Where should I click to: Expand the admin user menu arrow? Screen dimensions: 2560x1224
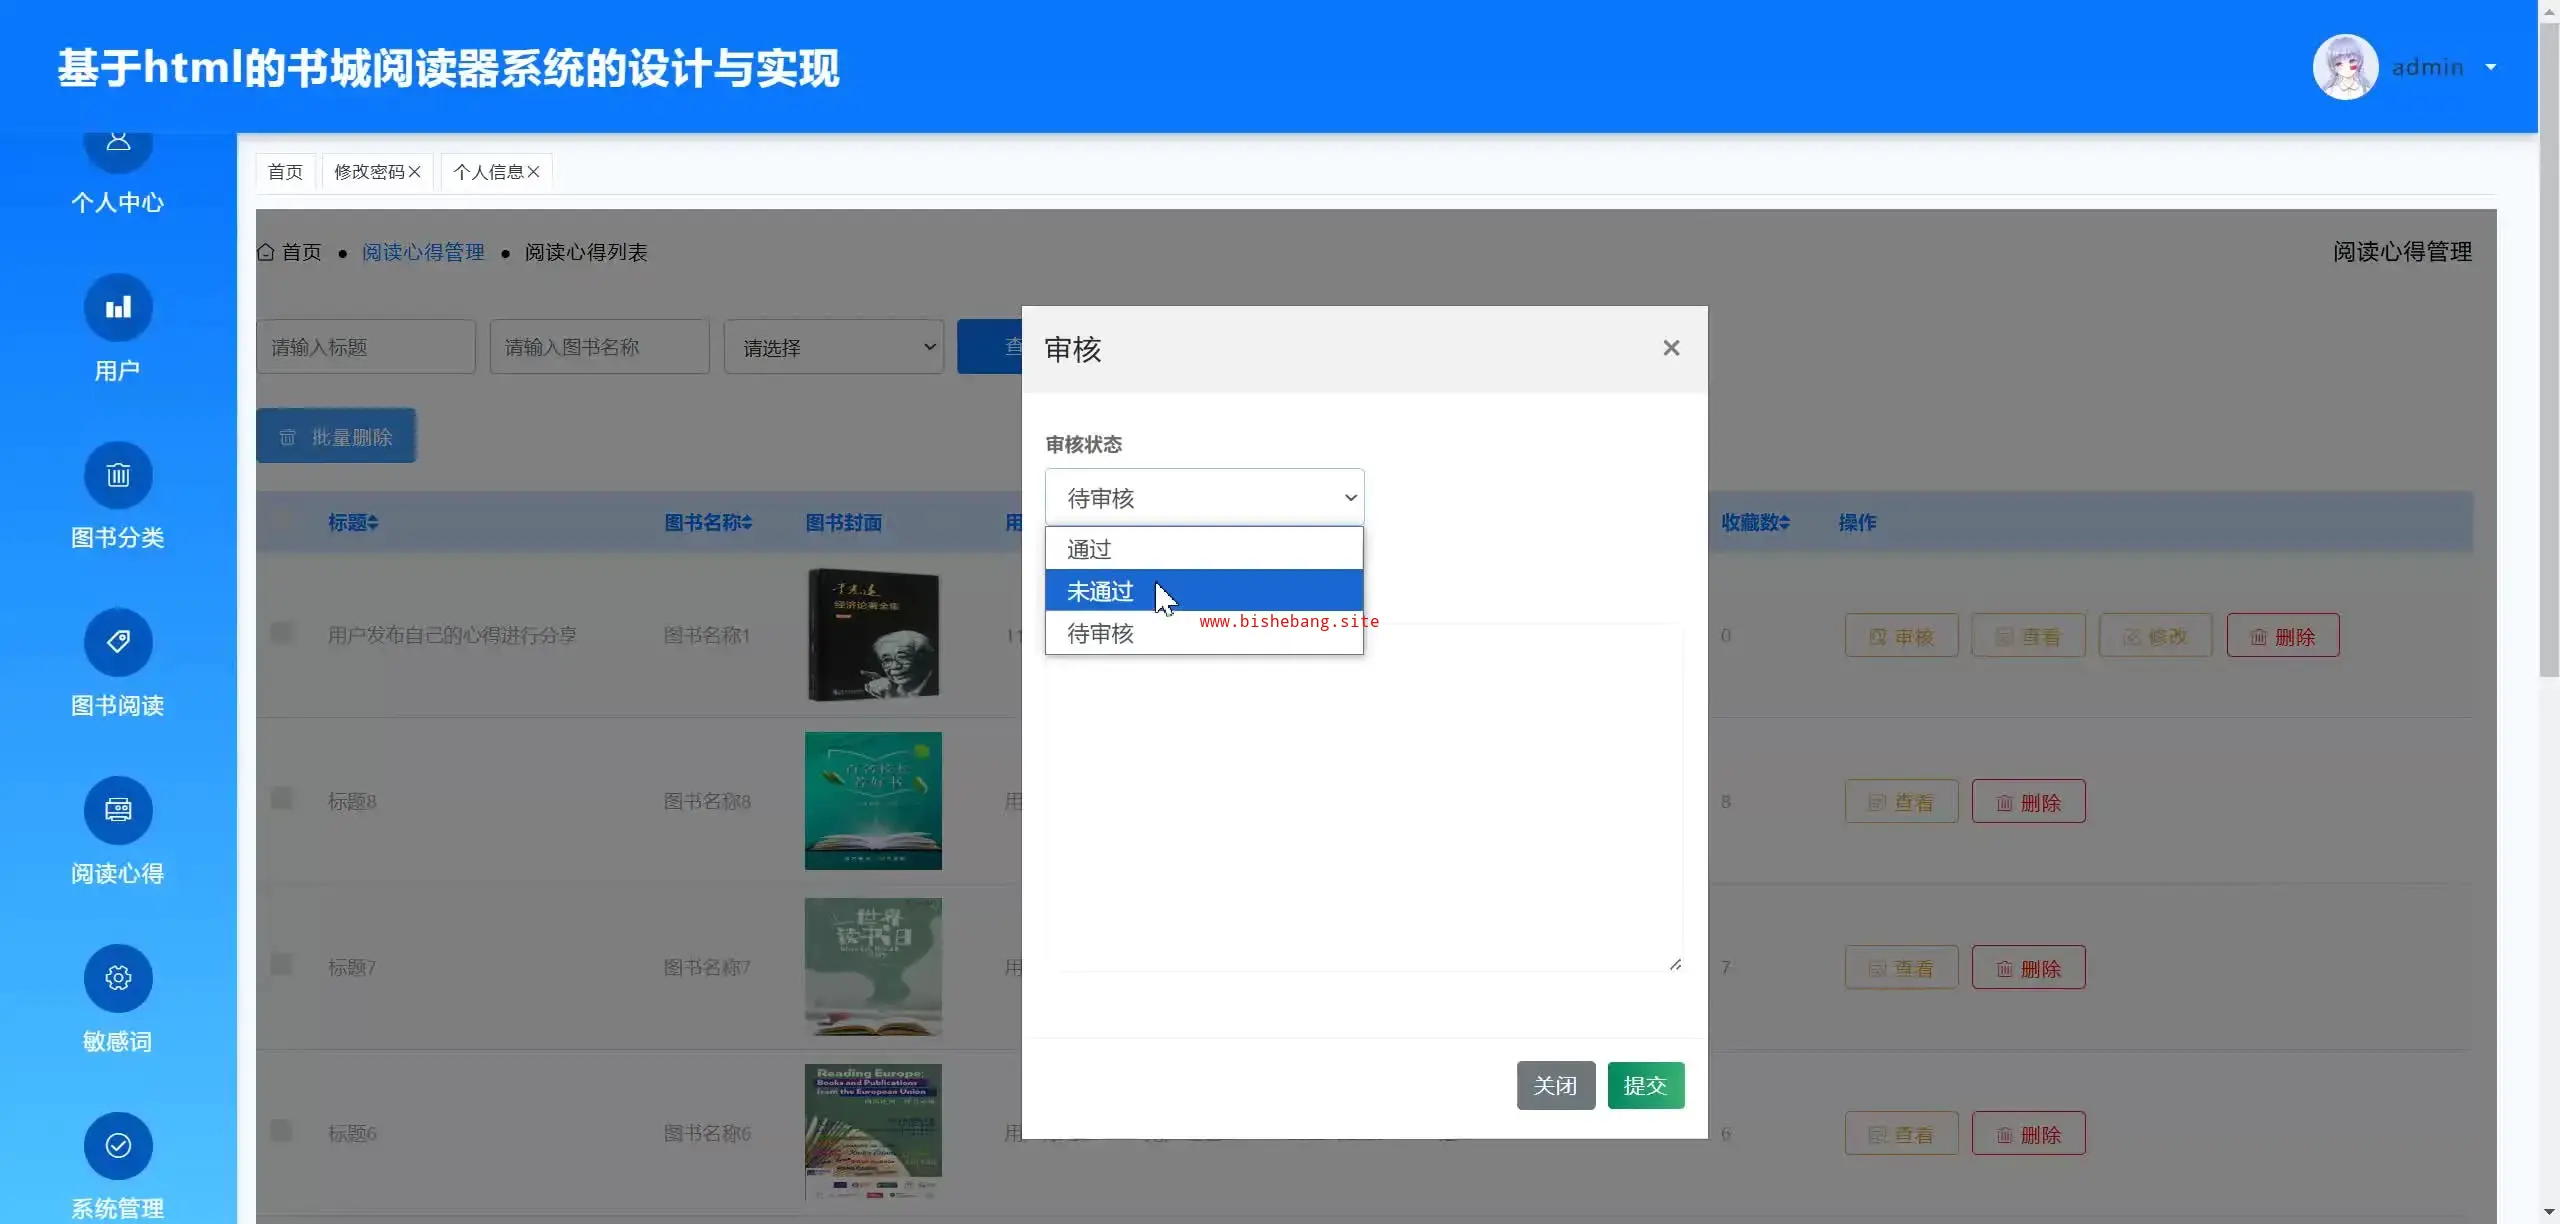(x=2491, y=67)
